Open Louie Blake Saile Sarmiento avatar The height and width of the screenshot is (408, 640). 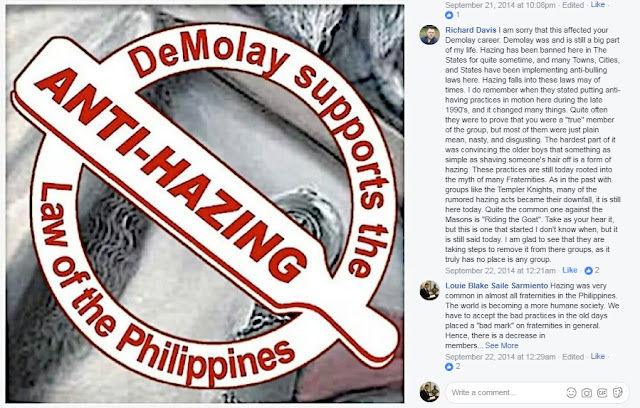[x=429, y=290]
